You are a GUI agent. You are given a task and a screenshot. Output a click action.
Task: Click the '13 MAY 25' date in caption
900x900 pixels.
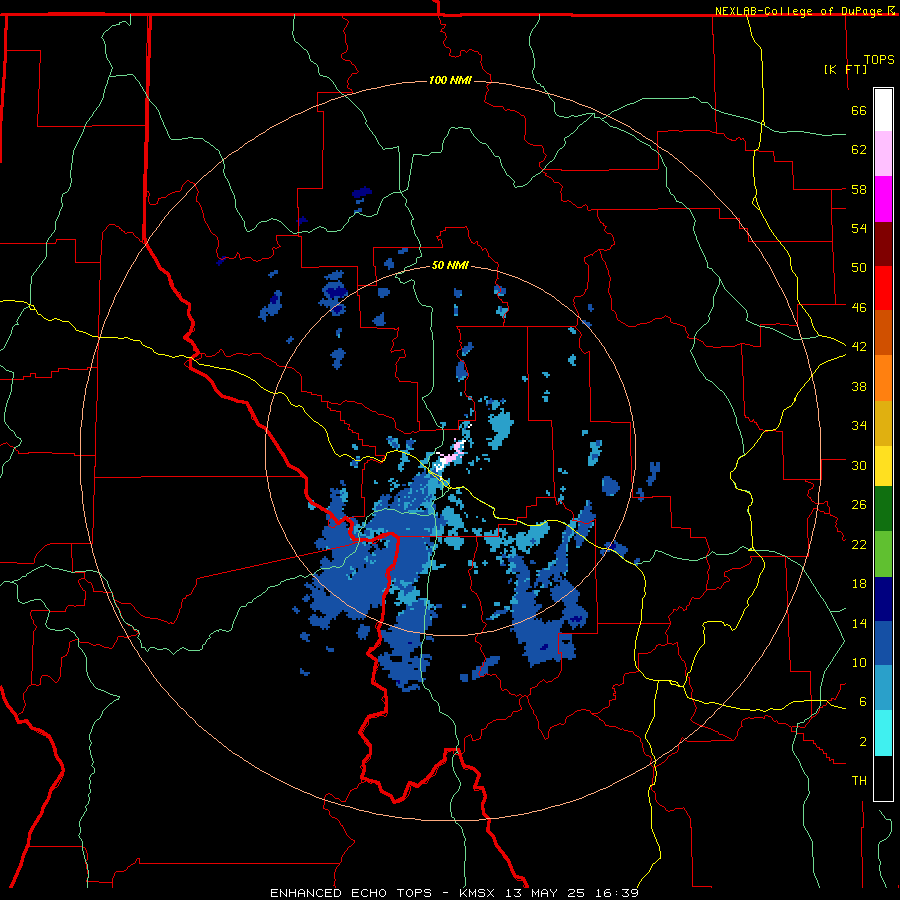[548, 893]
